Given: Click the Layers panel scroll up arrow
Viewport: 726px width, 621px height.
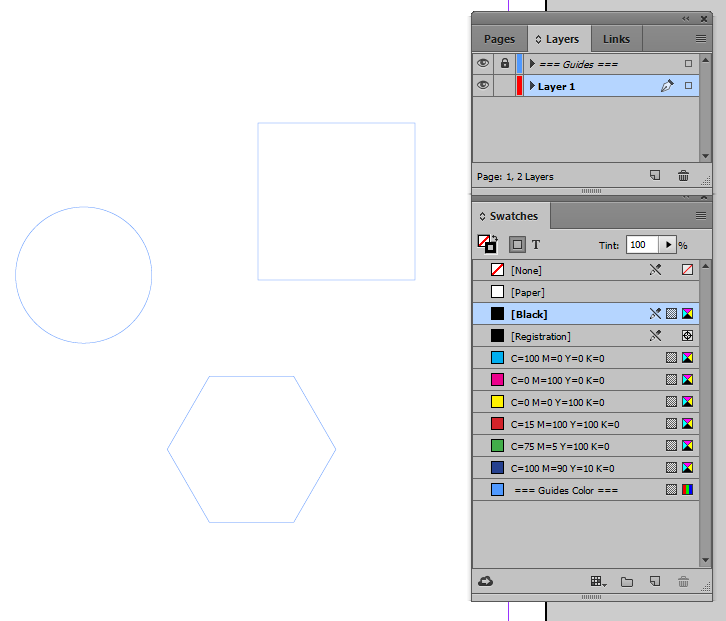Looking at the screenshot, I should coord(706,60).
